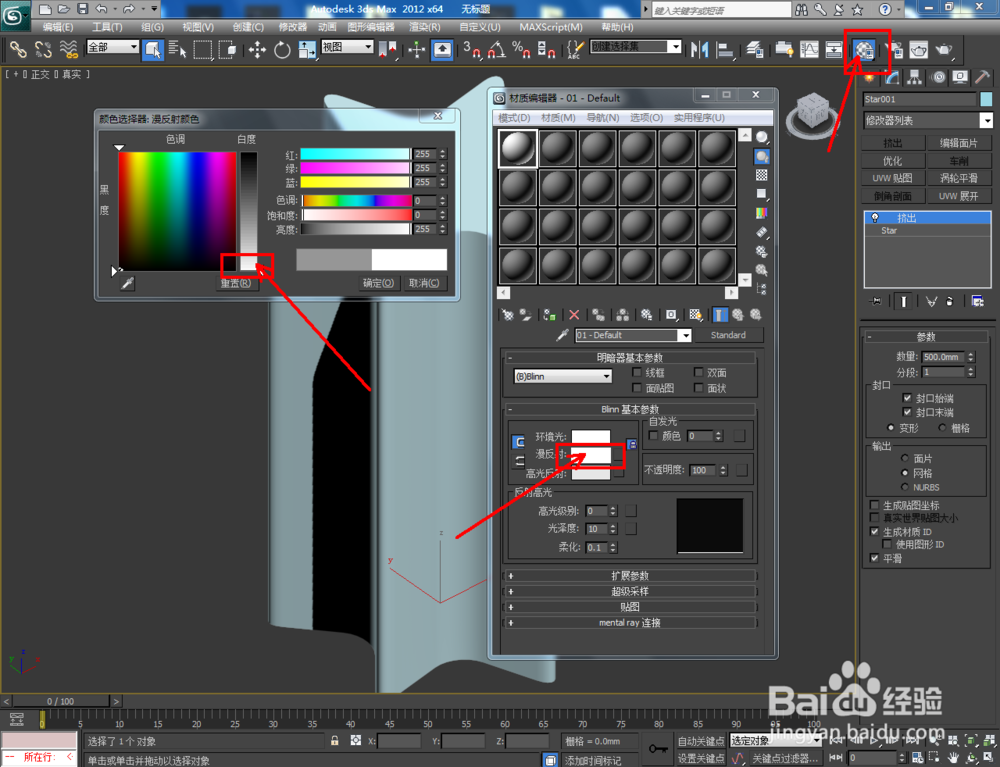
Task: Toggle self-illumination 颜色 checkbox
Action: point(653,435)
